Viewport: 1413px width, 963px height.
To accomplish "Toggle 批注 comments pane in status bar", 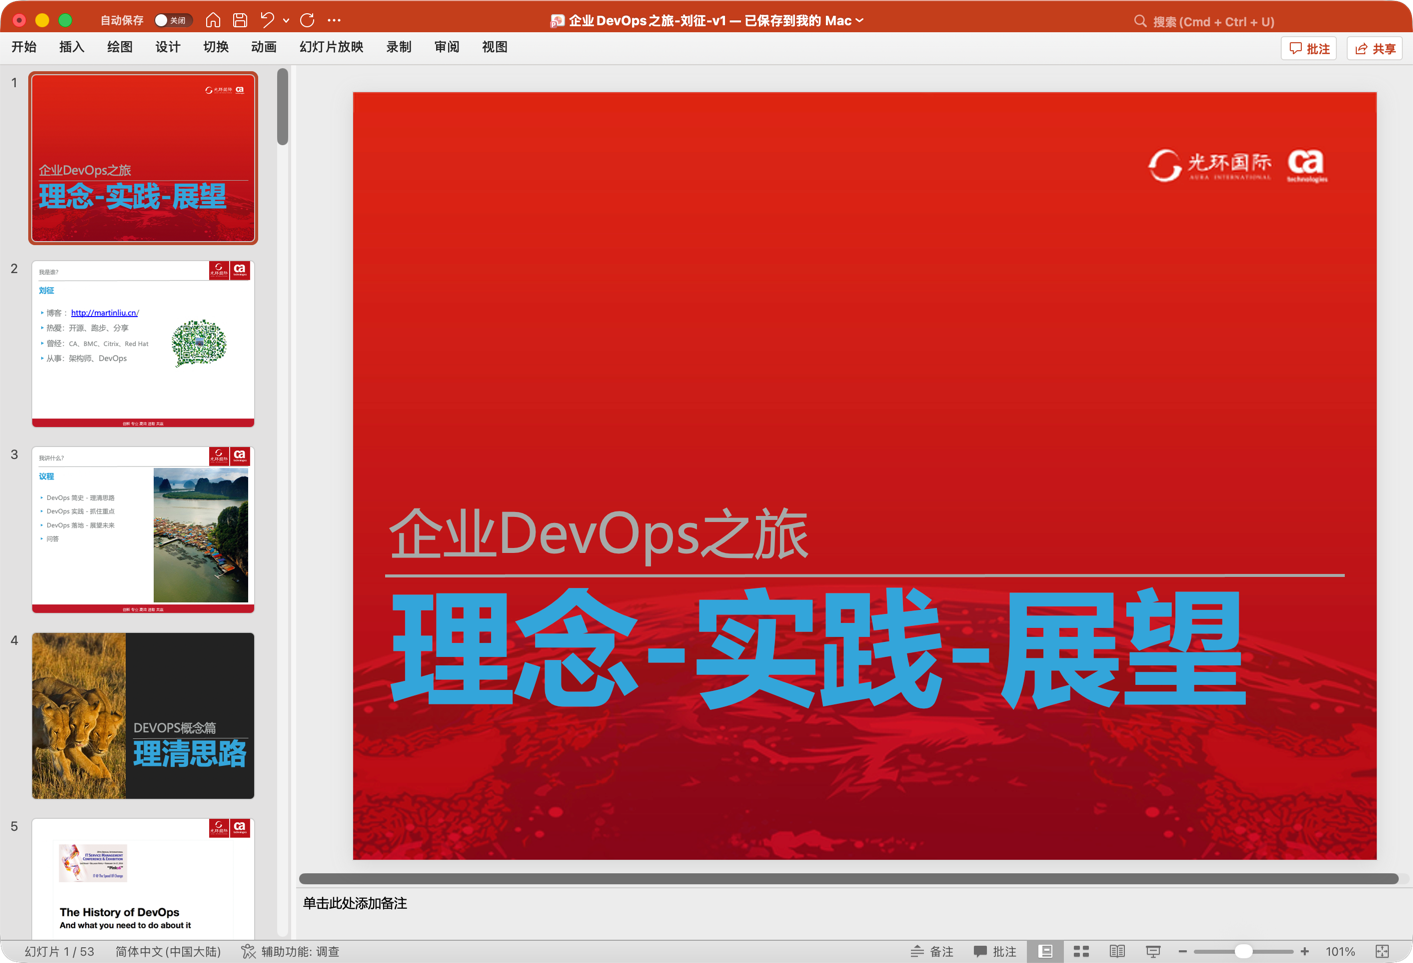I will click(x=995, y=951).
